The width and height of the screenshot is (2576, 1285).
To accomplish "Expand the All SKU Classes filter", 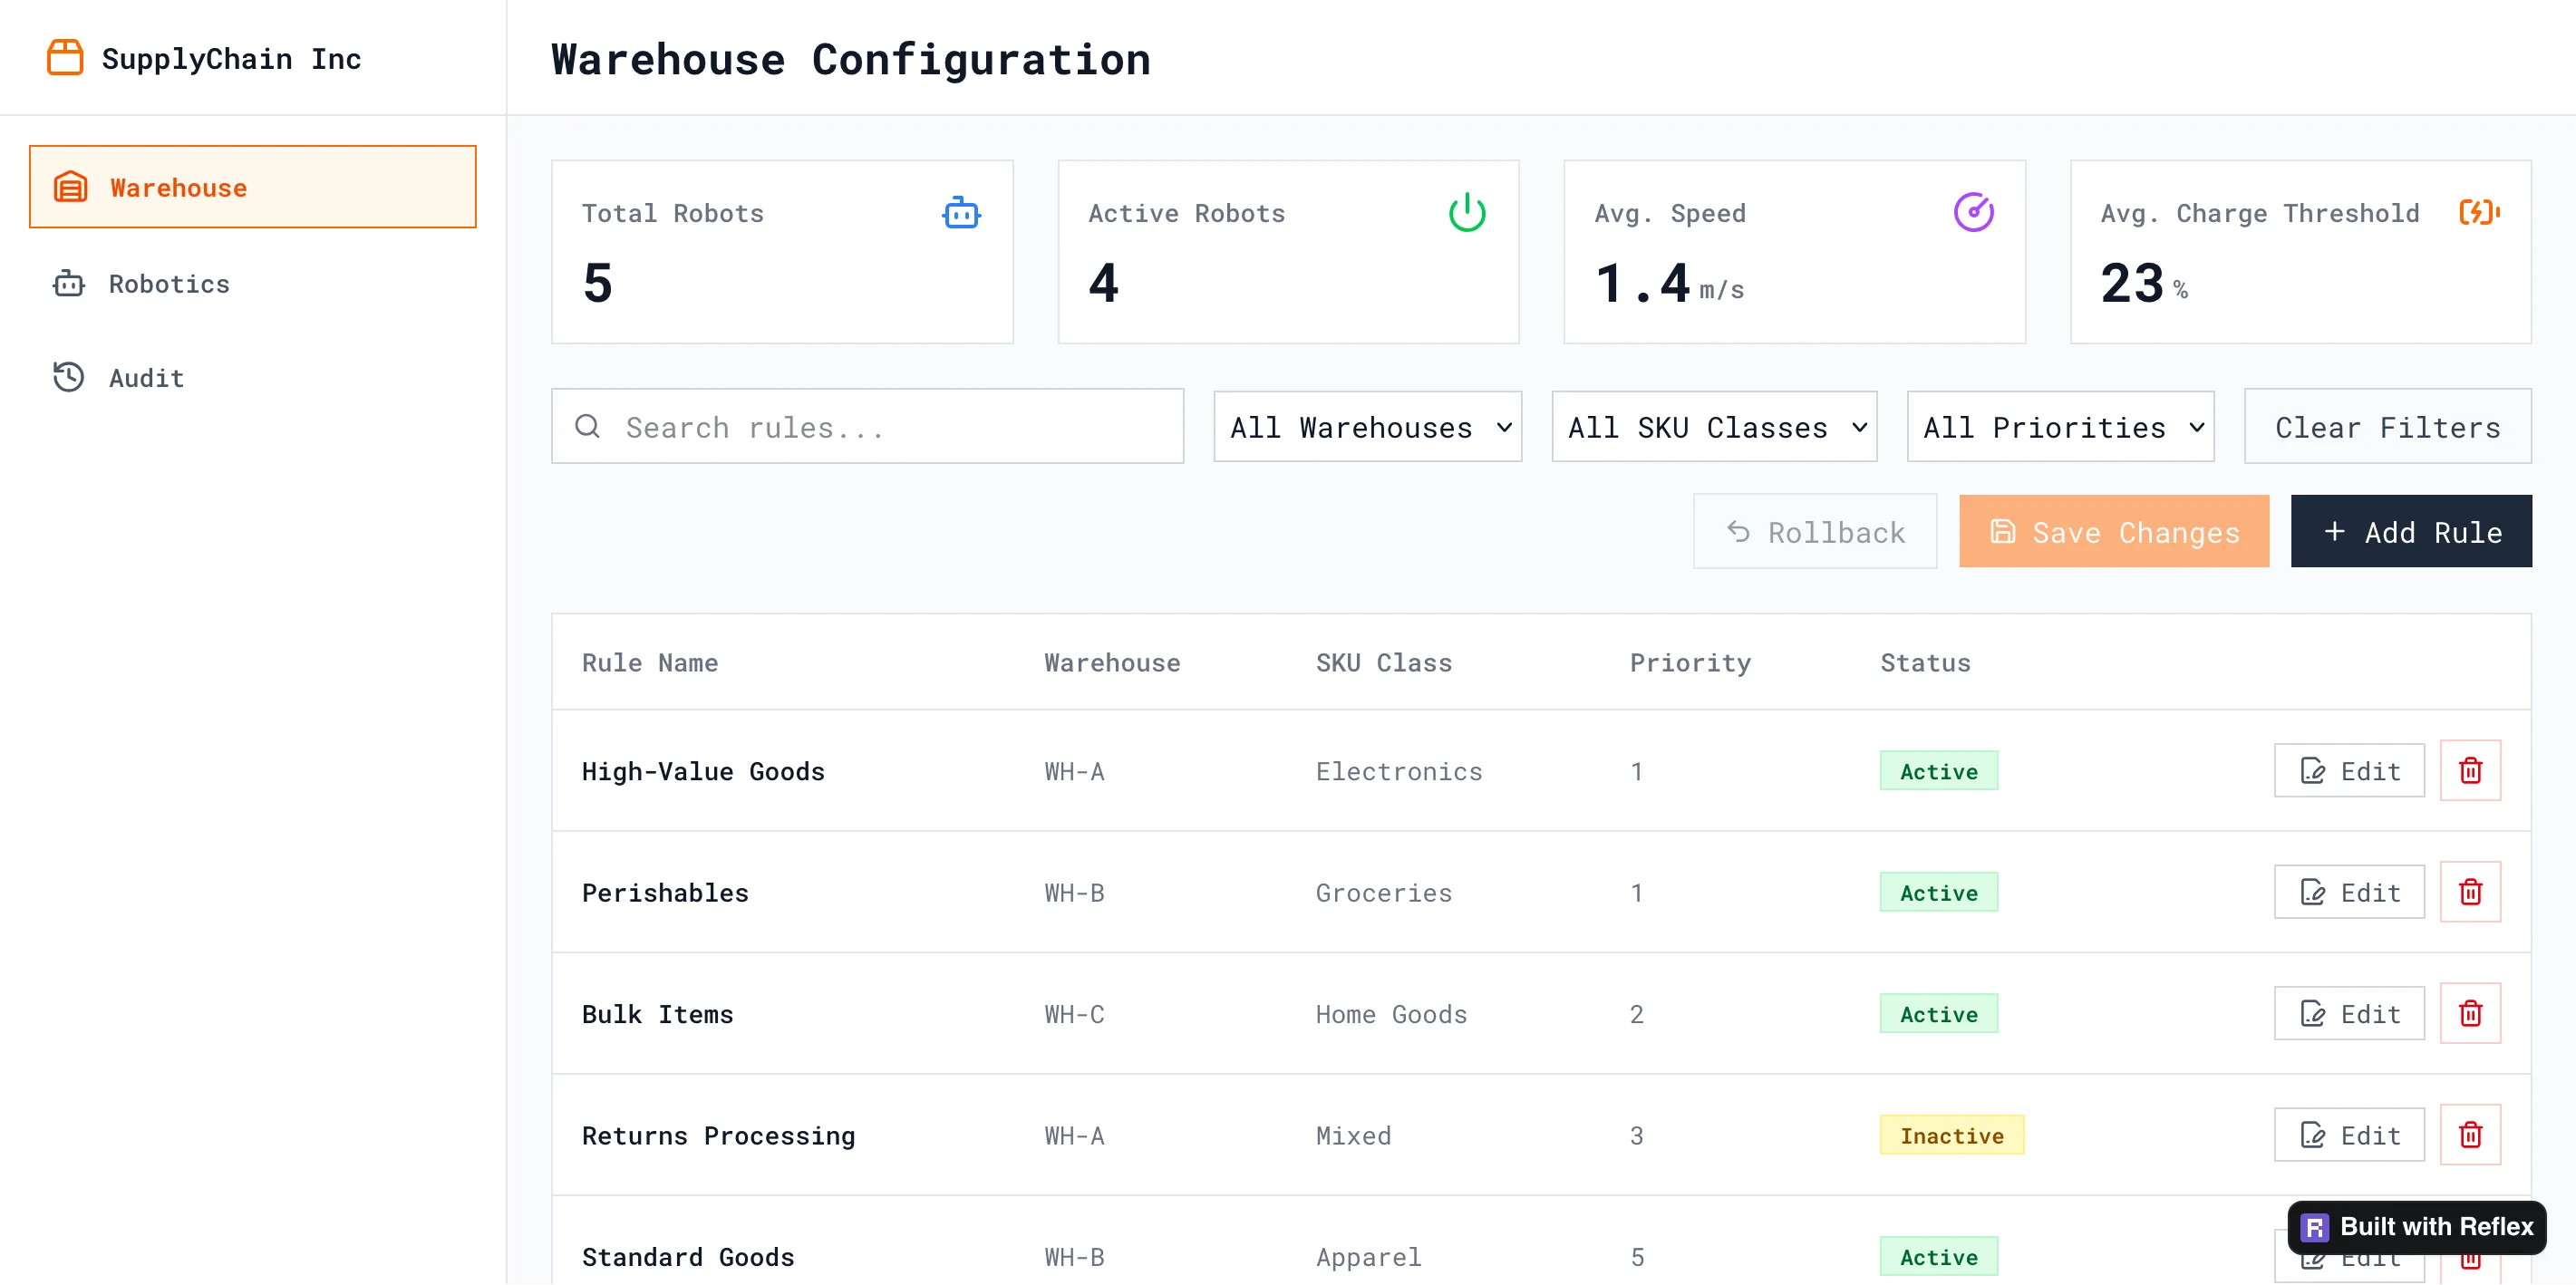I will point(1713,427).
